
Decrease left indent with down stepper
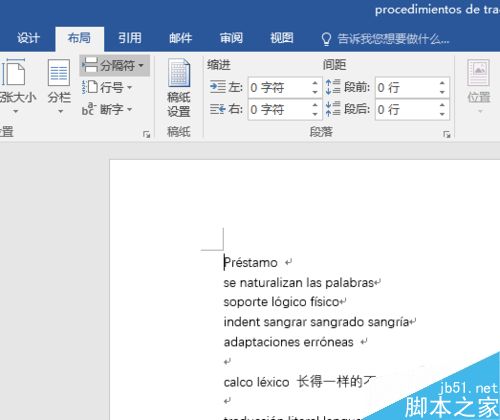pos(315,92)
